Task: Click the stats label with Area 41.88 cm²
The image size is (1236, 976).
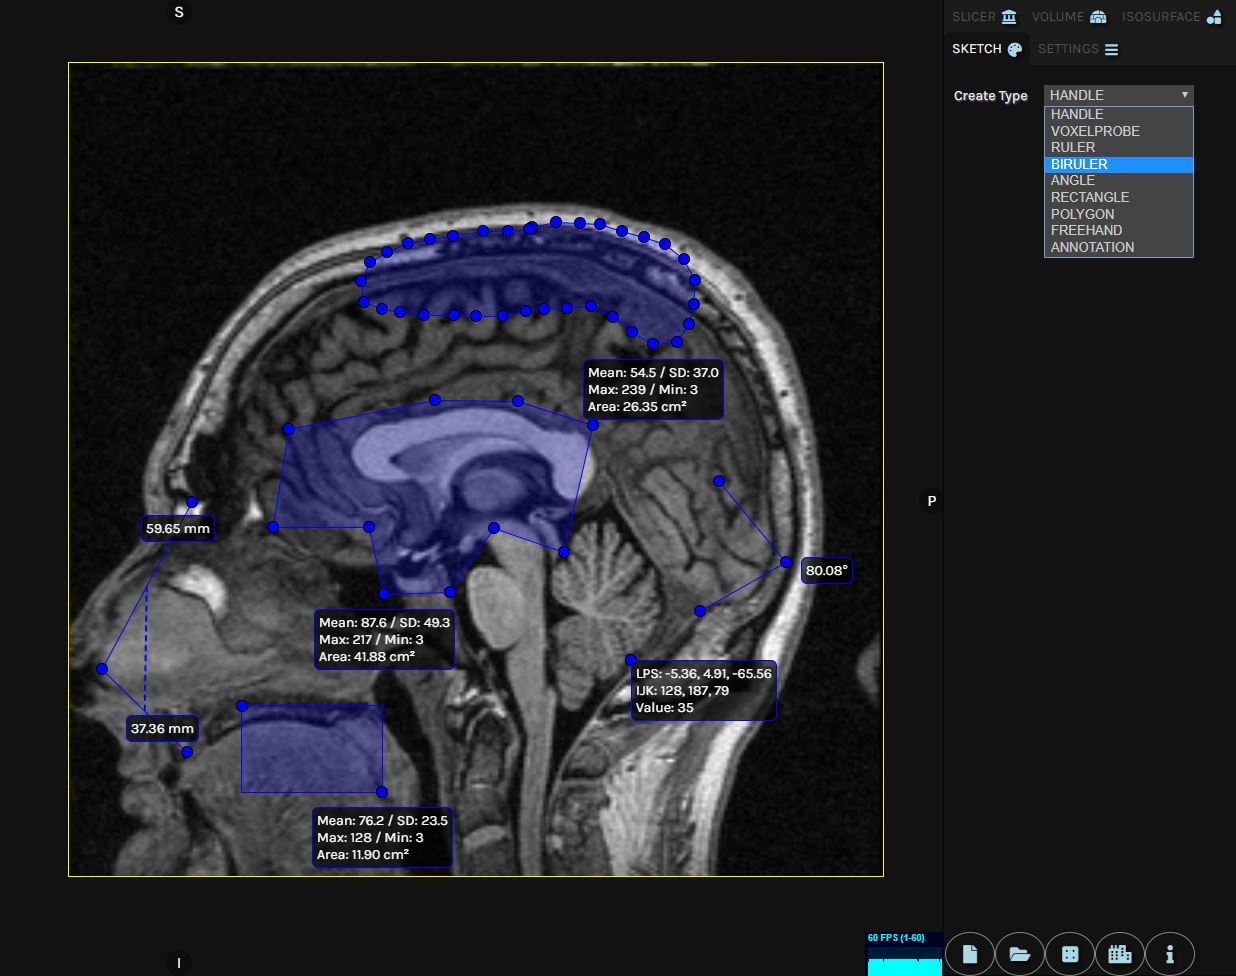Action: tap(385, 640)
